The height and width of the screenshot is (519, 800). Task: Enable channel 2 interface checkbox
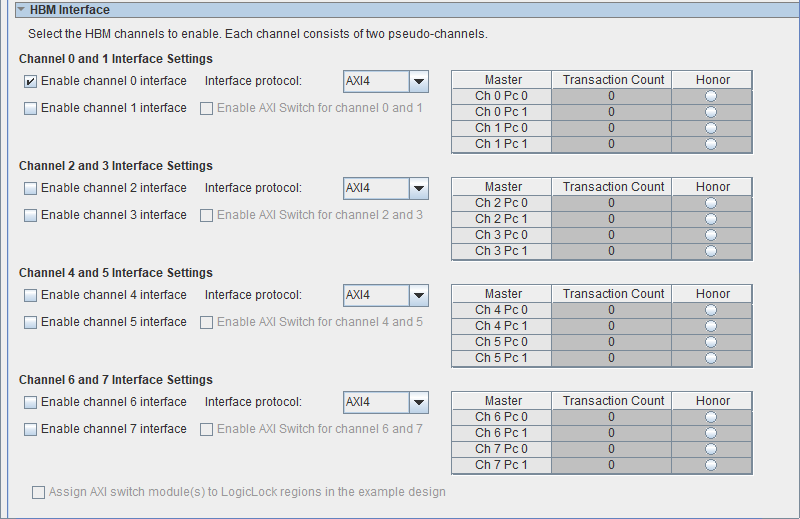[31, 188]
